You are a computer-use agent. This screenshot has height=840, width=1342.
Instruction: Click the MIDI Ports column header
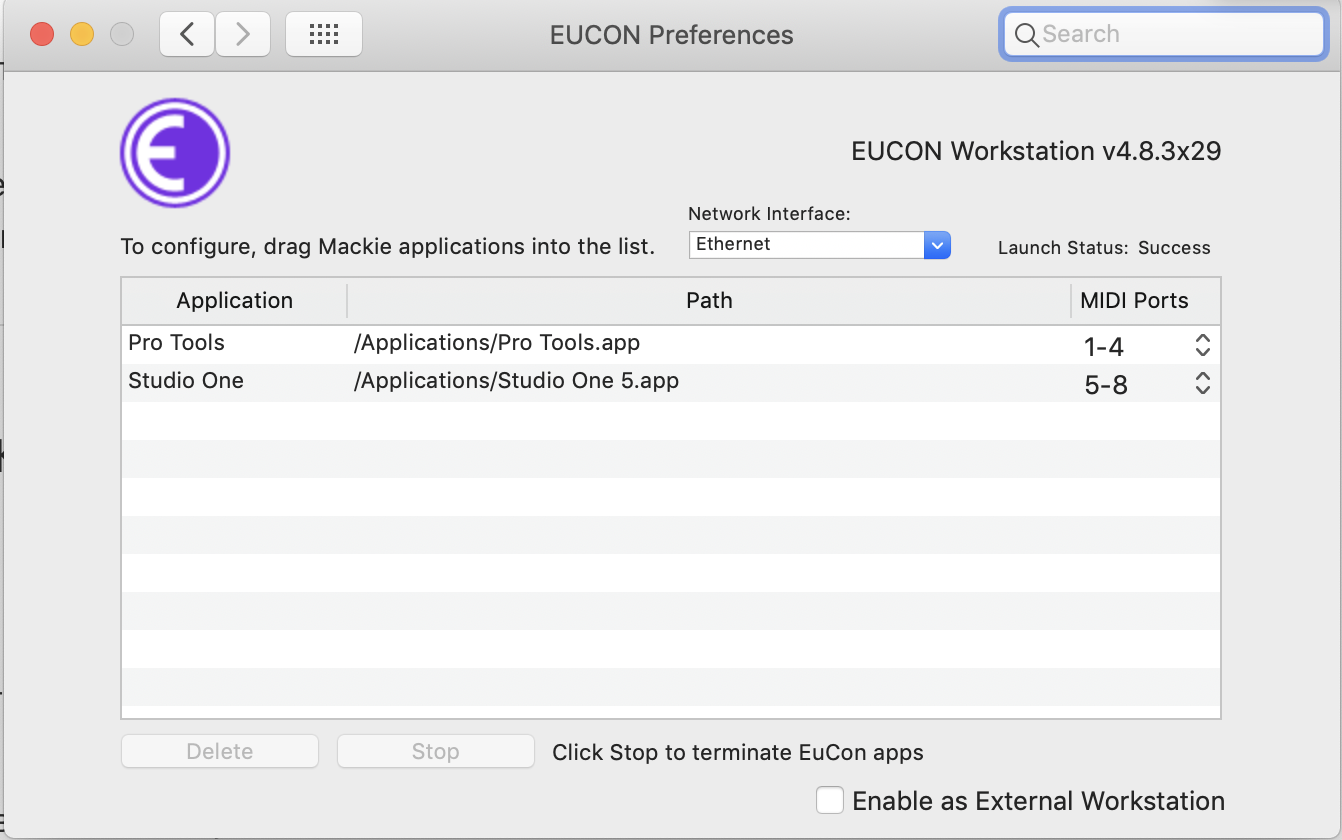pyautogui.click(x=1145, y=301)
